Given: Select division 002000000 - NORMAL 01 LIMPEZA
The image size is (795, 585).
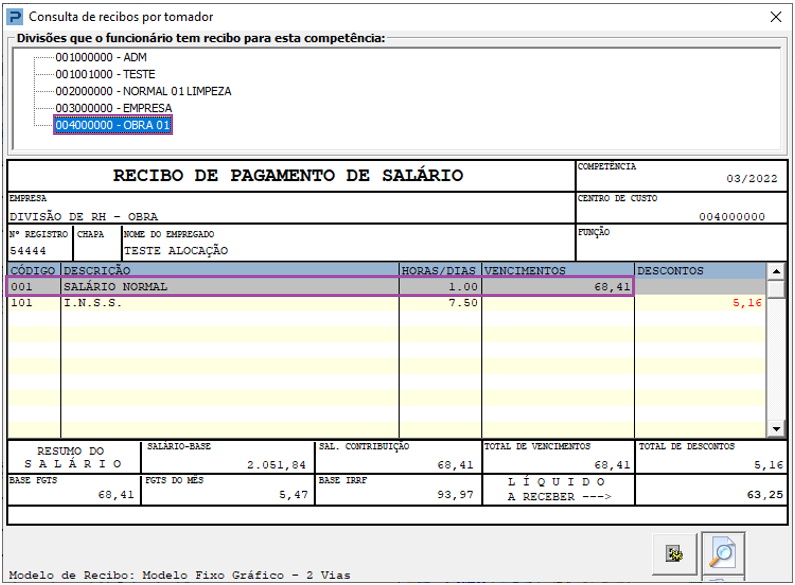Looking at the screenshot, I should point(143,91).
